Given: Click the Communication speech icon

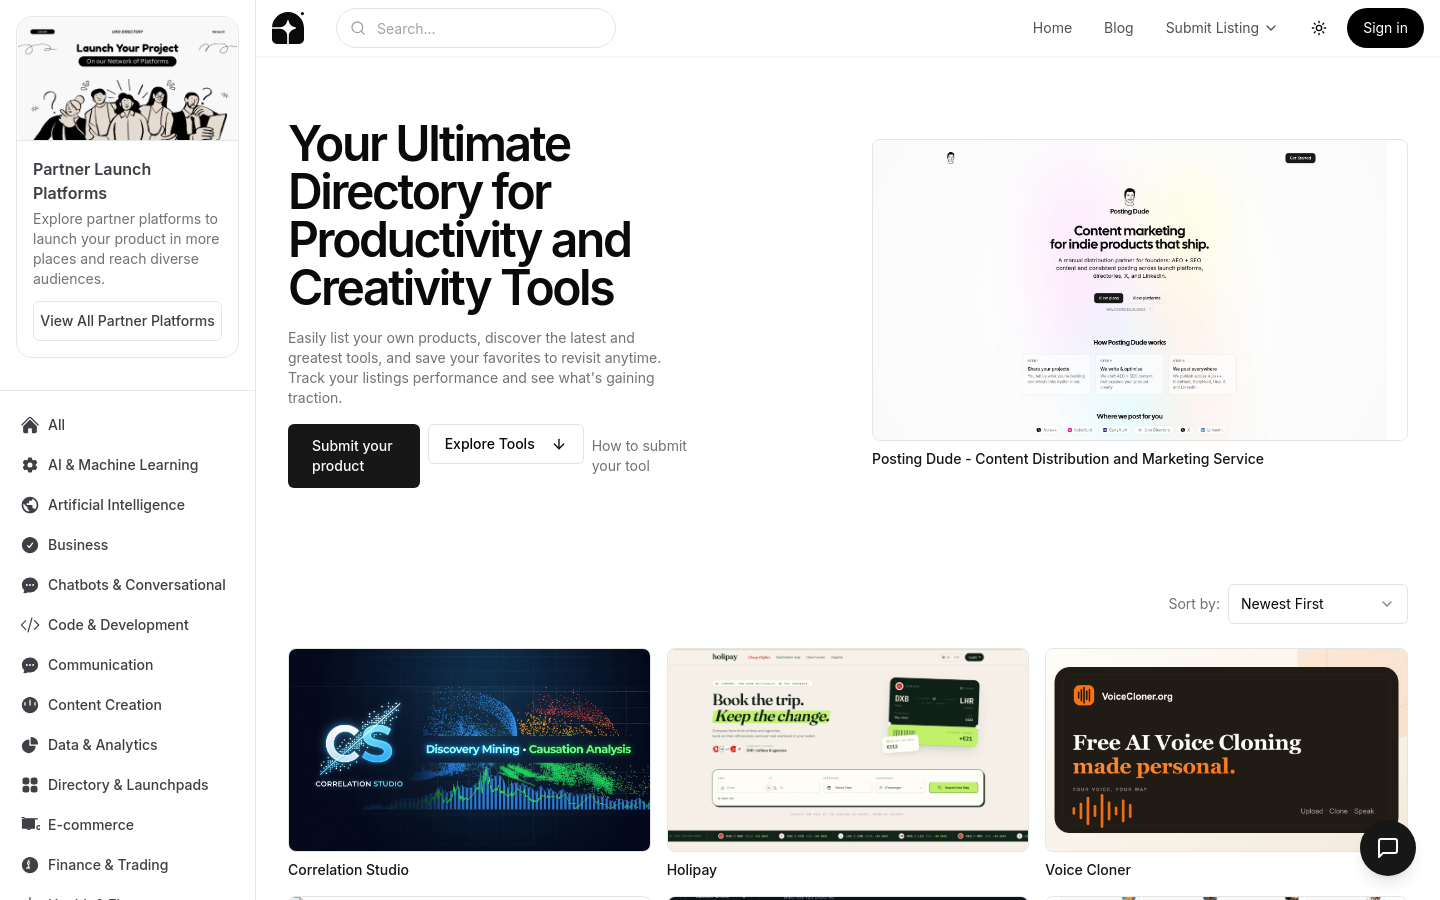Looking at the screenshot, I should pyautogui.click(x=30, y=665).
